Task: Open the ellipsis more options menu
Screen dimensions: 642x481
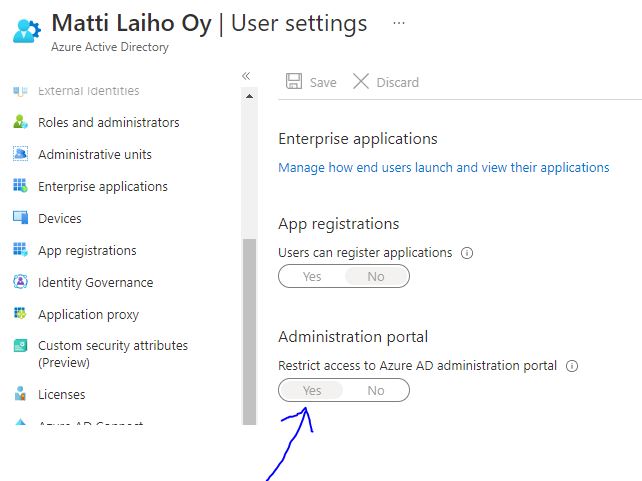Action: 398,23
